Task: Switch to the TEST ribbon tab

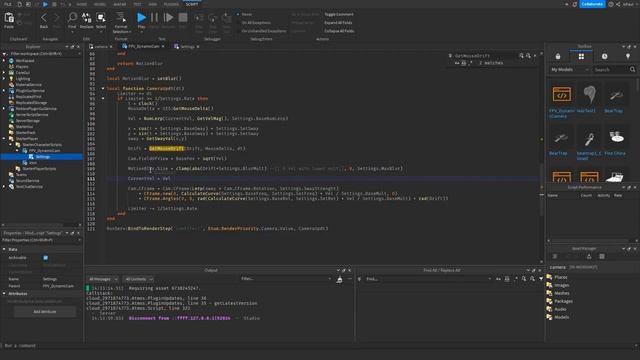Action: tap(138, 4)
